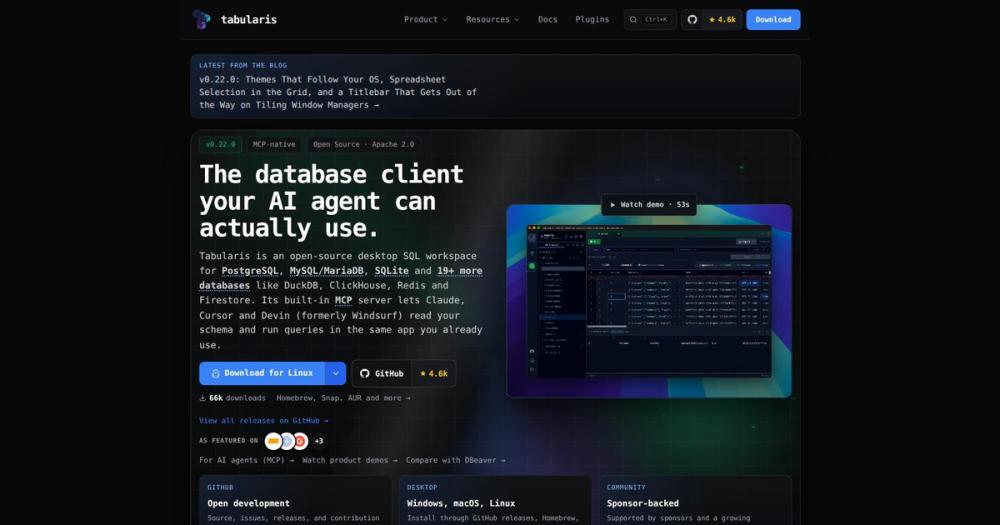Open the Open development card

pos(295,501)
